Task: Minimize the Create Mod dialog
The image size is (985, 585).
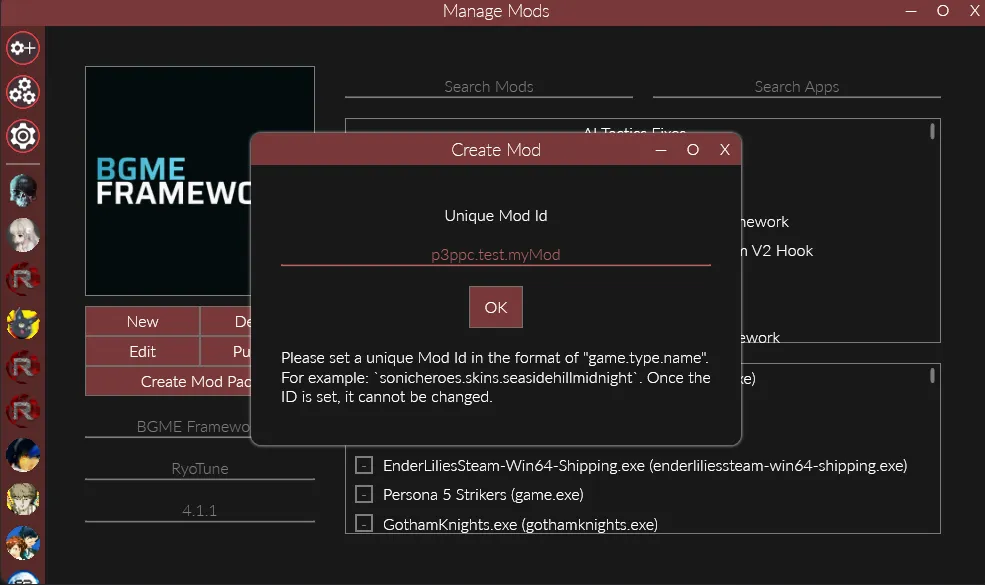Action: [661, 150]
